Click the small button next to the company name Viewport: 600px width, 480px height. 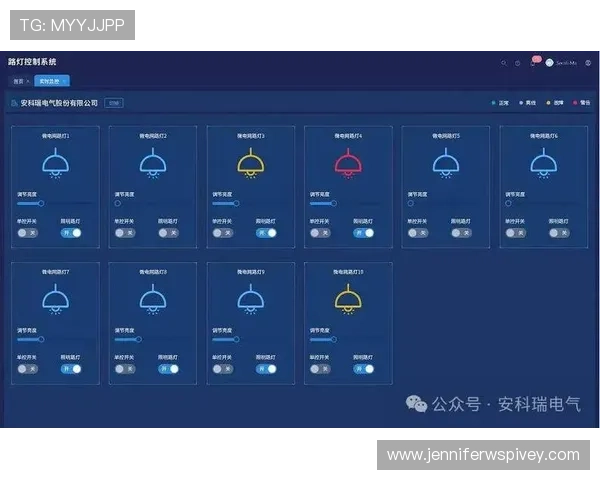click(114, 103)
